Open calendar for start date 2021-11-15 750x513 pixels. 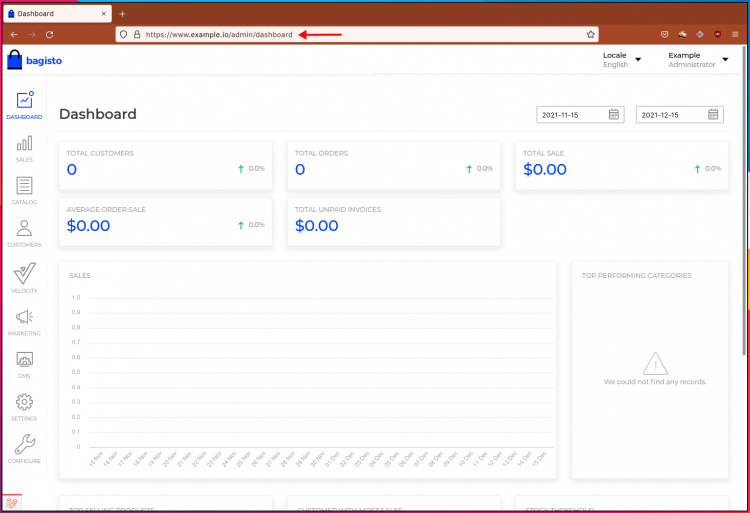click(x=615, y=115)
